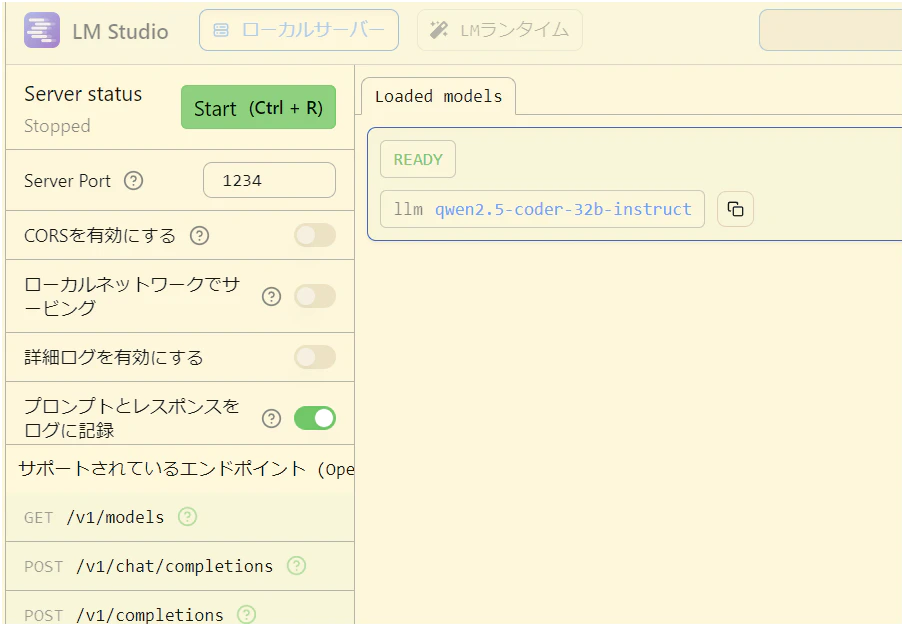This screenshot has width=904, height=626.
Task: Select the Loaded models tab
Action: point(438,96)
